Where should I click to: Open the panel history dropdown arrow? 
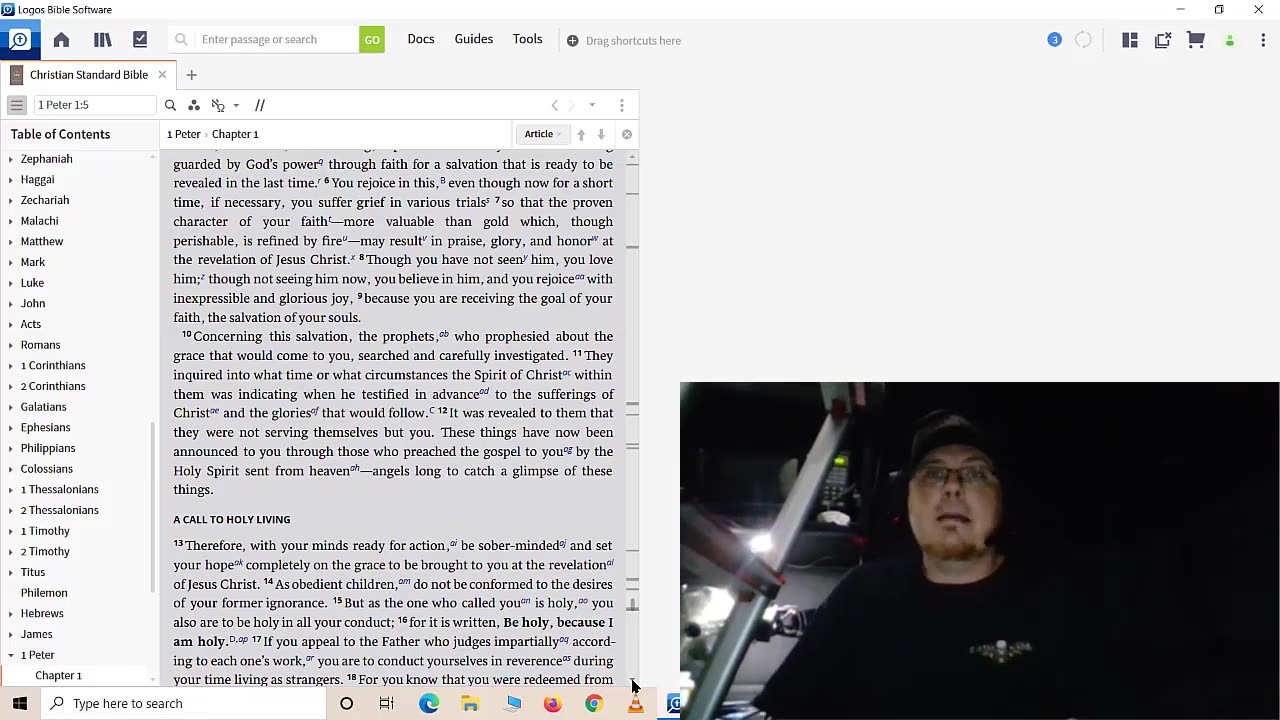coord(592,105)
